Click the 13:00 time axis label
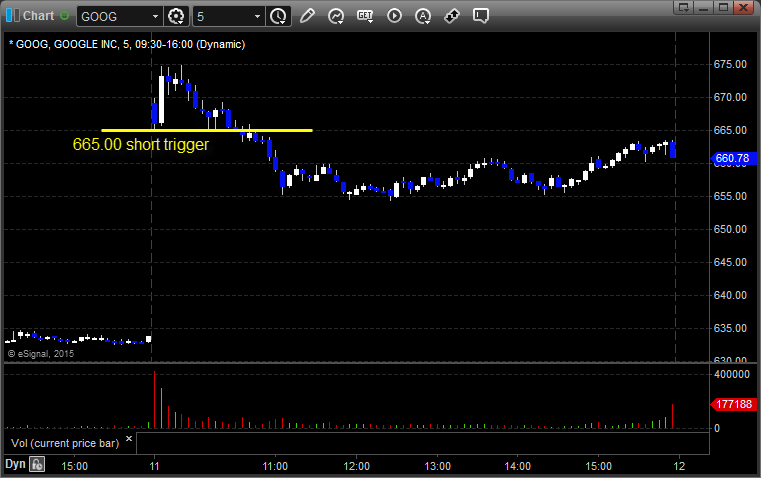Screen dimensions: 761x478 (x=437, y=466)
